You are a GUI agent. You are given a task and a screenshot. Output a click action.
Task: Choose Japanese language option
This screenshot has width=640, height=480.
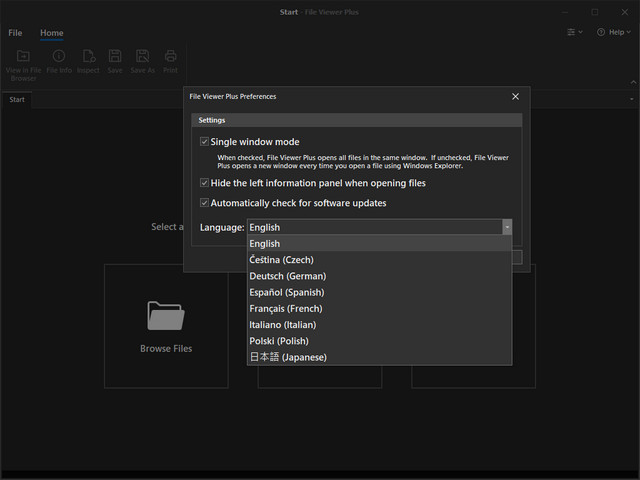380,357
